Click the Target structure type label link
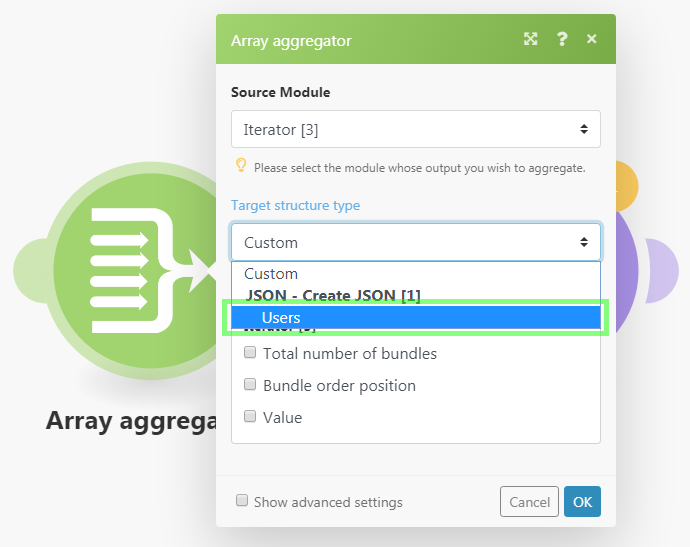690x547 pixels. (296, 205)
